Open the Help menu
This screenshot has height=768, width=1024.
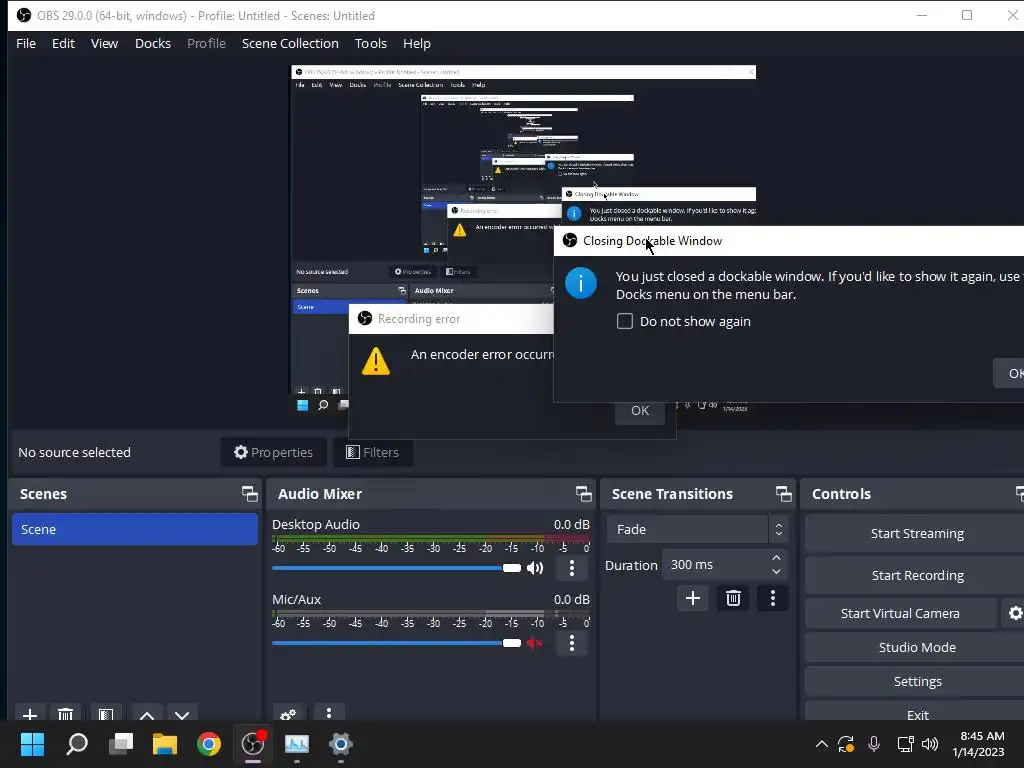point(417,43)
